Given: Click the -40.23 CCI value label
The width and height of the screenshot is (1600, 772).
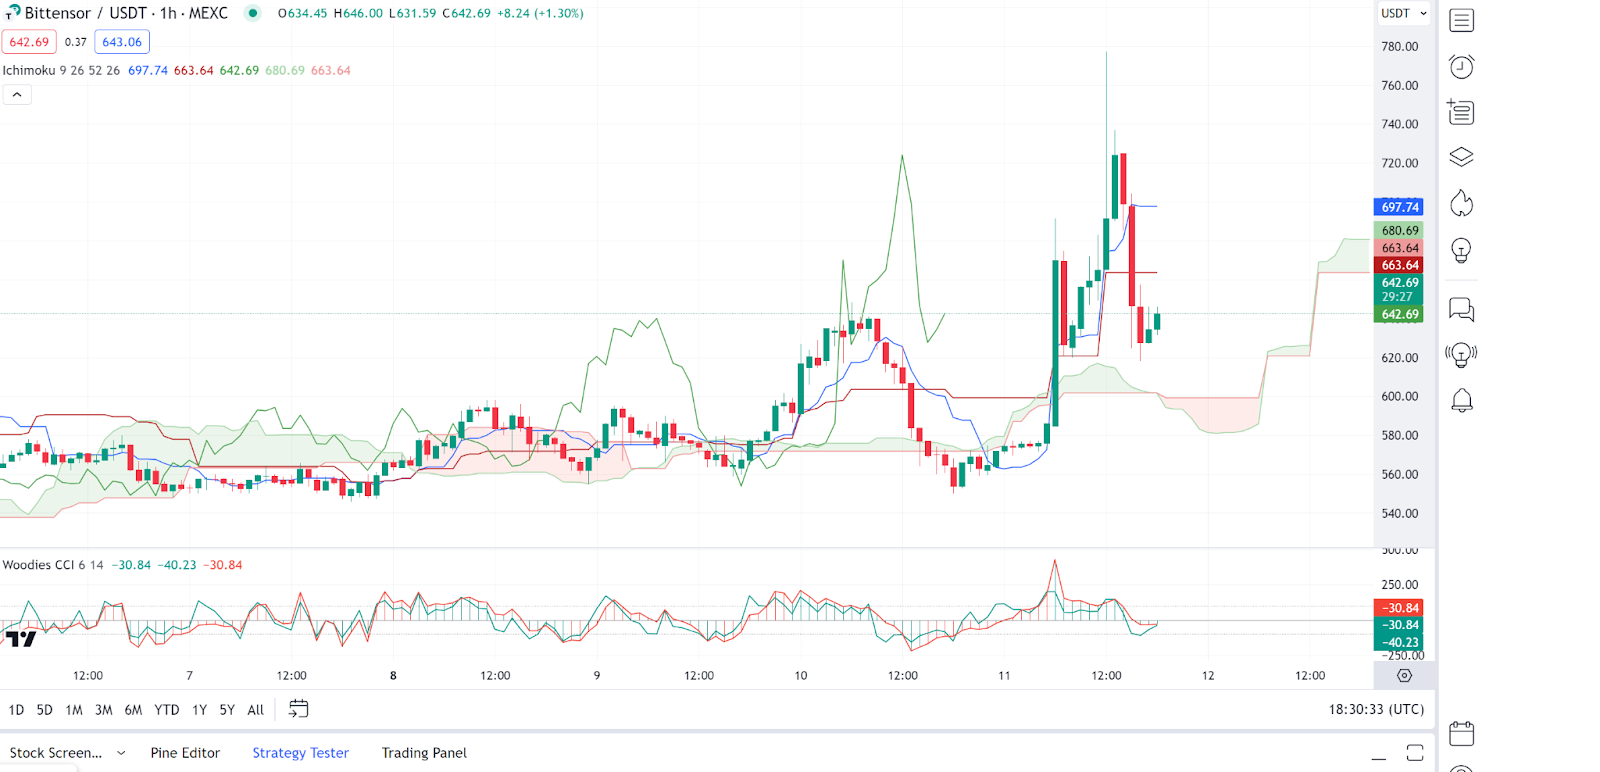Looking at the screenshot, I should [x=1399, y=643].
